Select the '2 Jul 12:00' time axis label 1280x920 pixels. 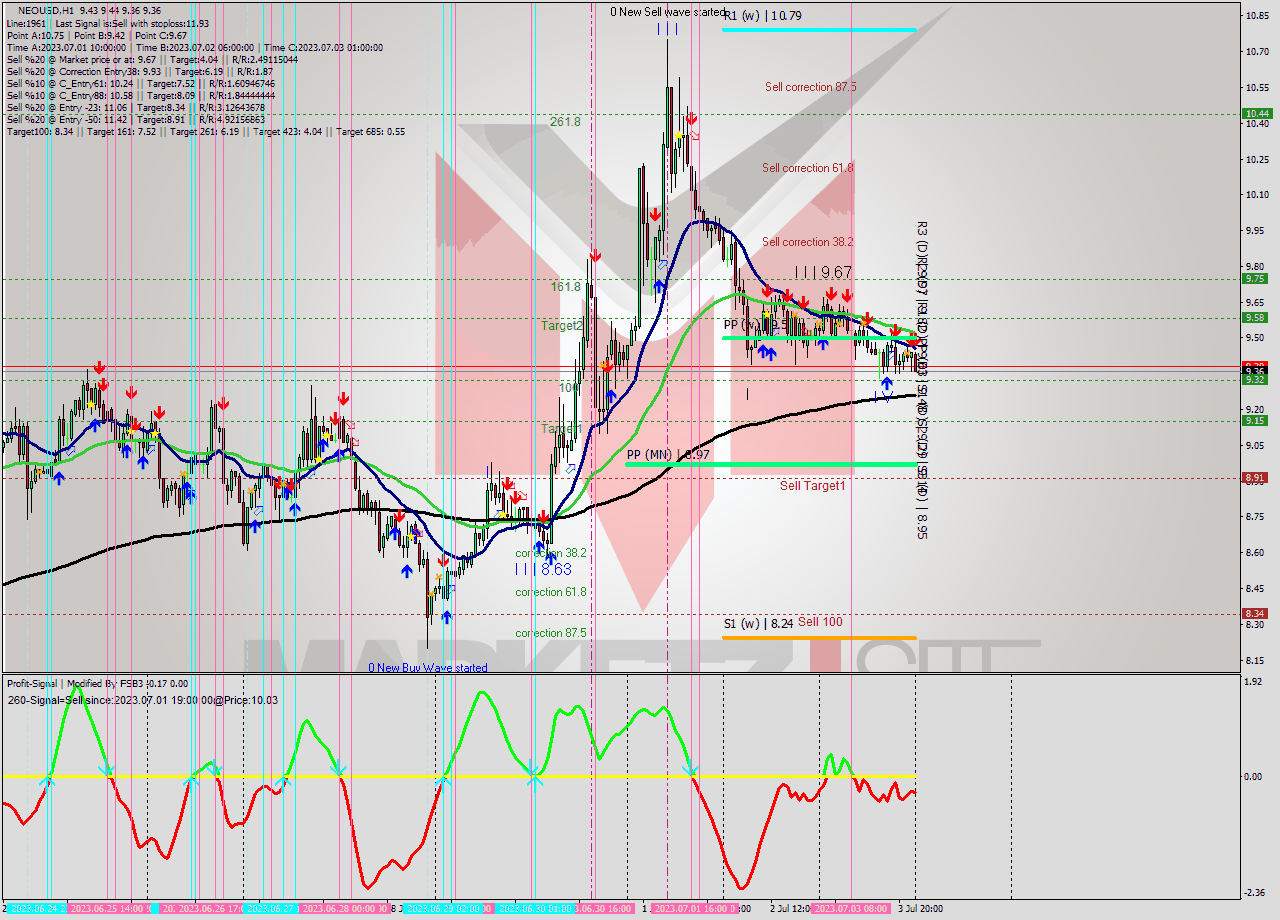click(791, 908)
